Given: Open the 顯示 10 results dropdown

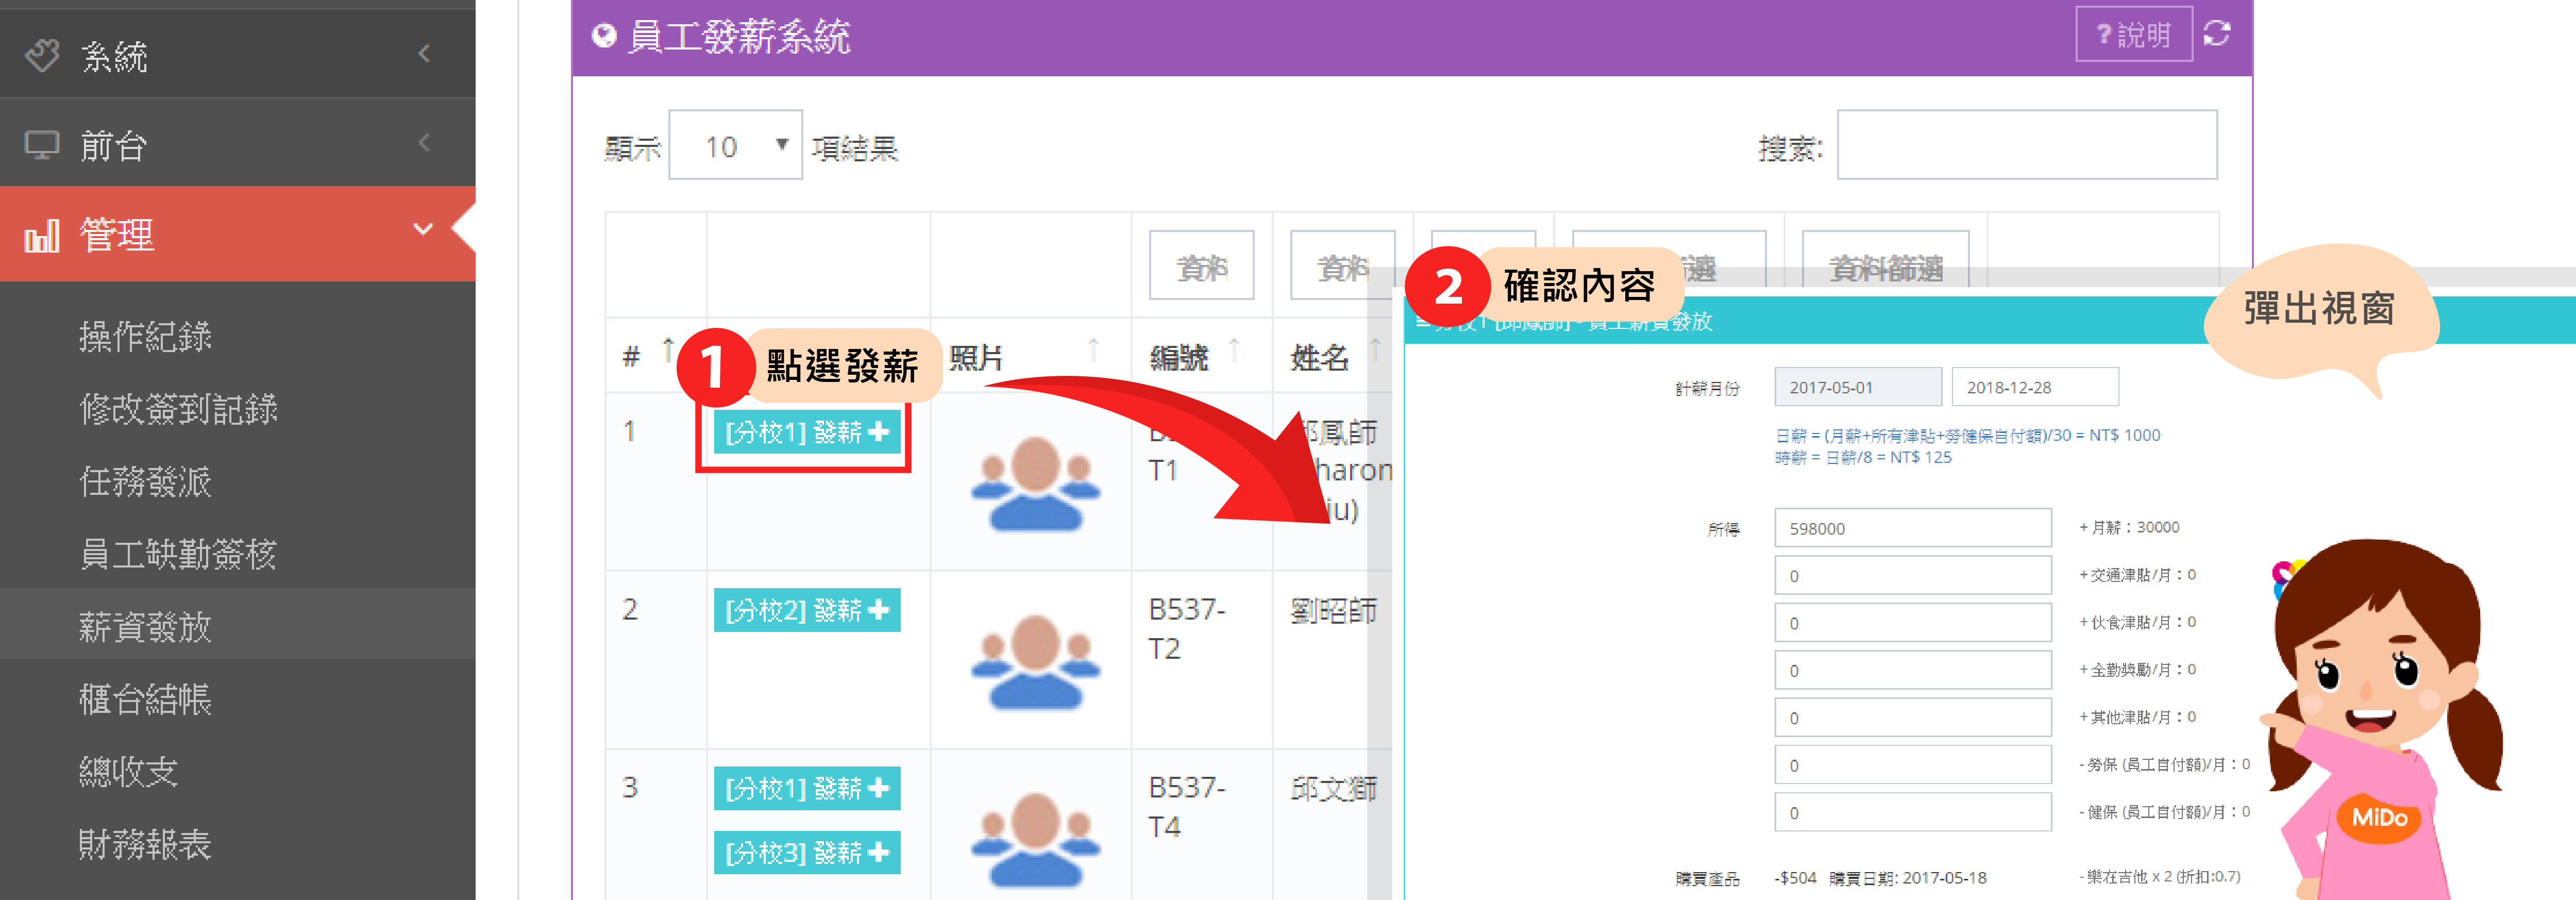Looking at the screenshot, I should tap(735, 146).
